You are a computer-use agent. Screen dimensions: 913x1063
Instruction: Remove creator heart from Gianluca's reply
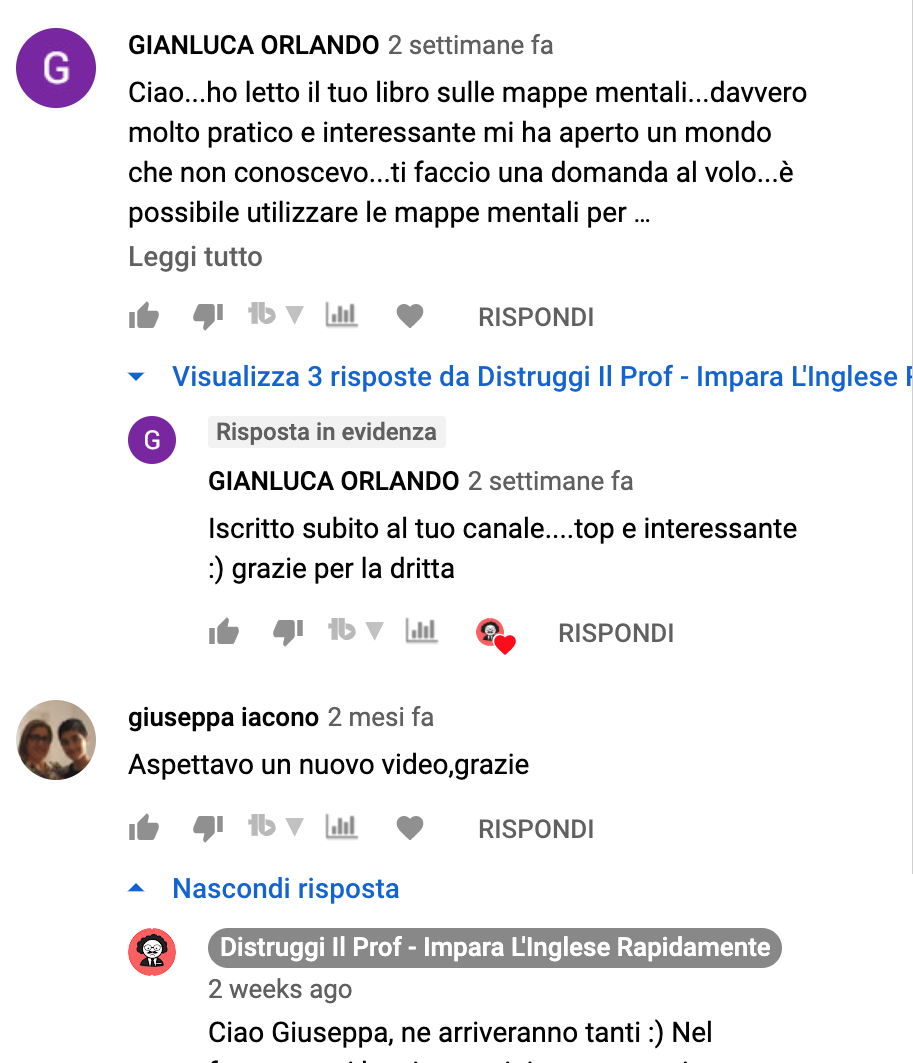495,636
